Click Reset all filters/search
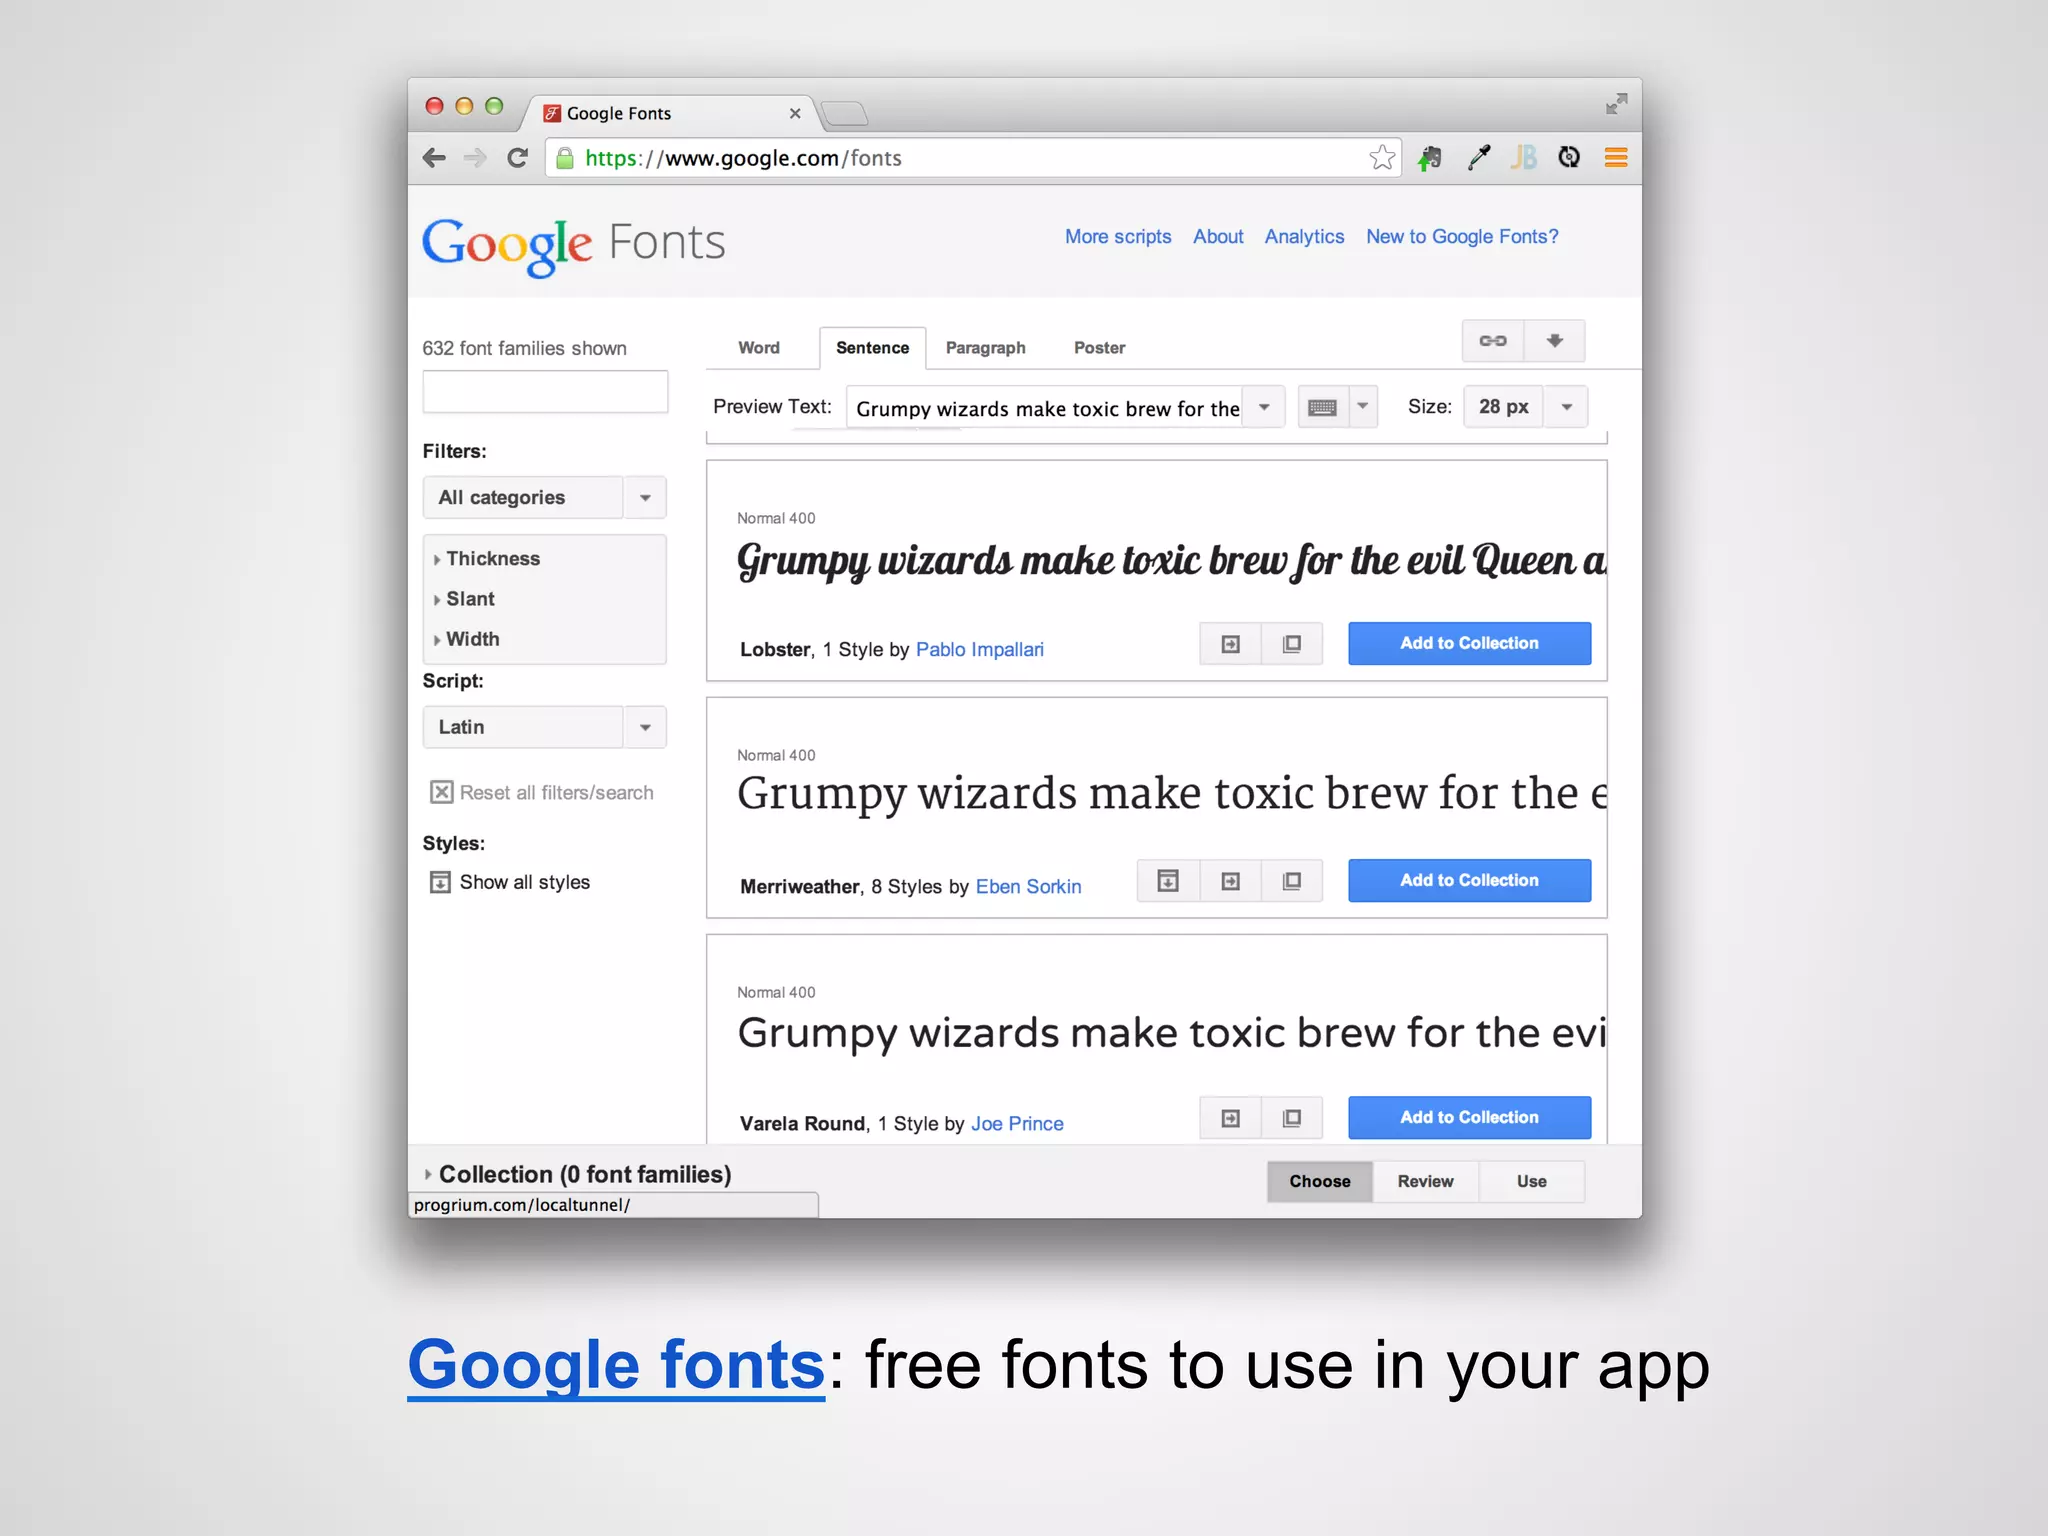This screenshot has width=2048, height=1536. tap(541, 792)
